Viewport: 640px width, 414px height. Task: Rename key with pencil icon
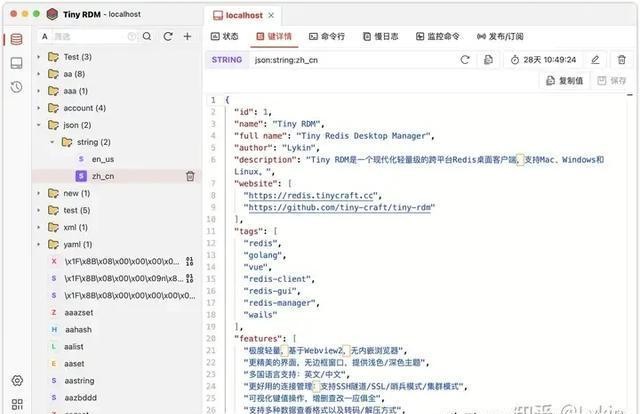pos(596,60)
